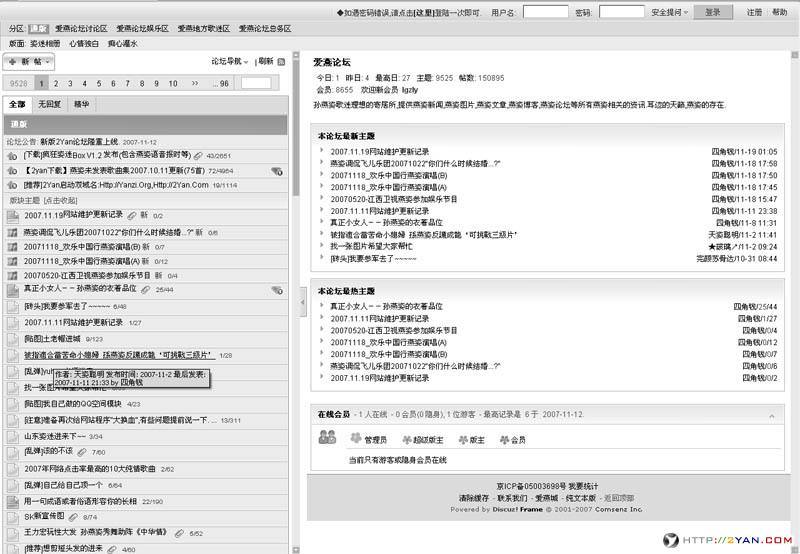The height and width of the screenshot is (554, 800).
Task: Click the poll icon on the 2yan下载 thread row
Action: 276,171
